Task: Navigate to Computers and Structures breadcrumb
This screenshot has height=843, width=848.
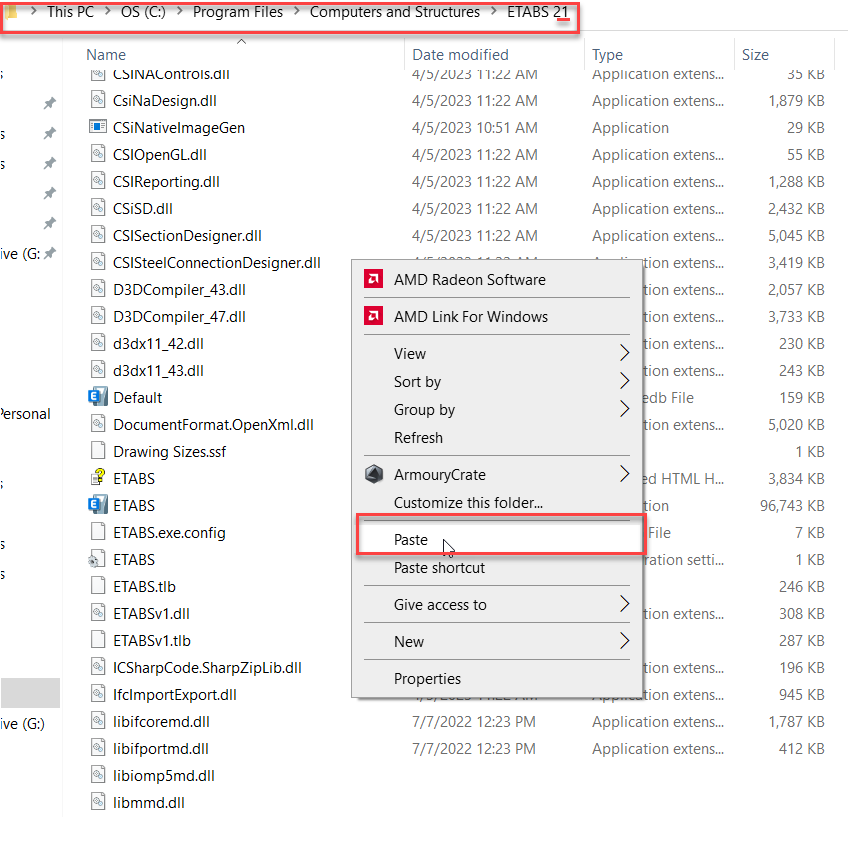Action: [x=394, y=13]
